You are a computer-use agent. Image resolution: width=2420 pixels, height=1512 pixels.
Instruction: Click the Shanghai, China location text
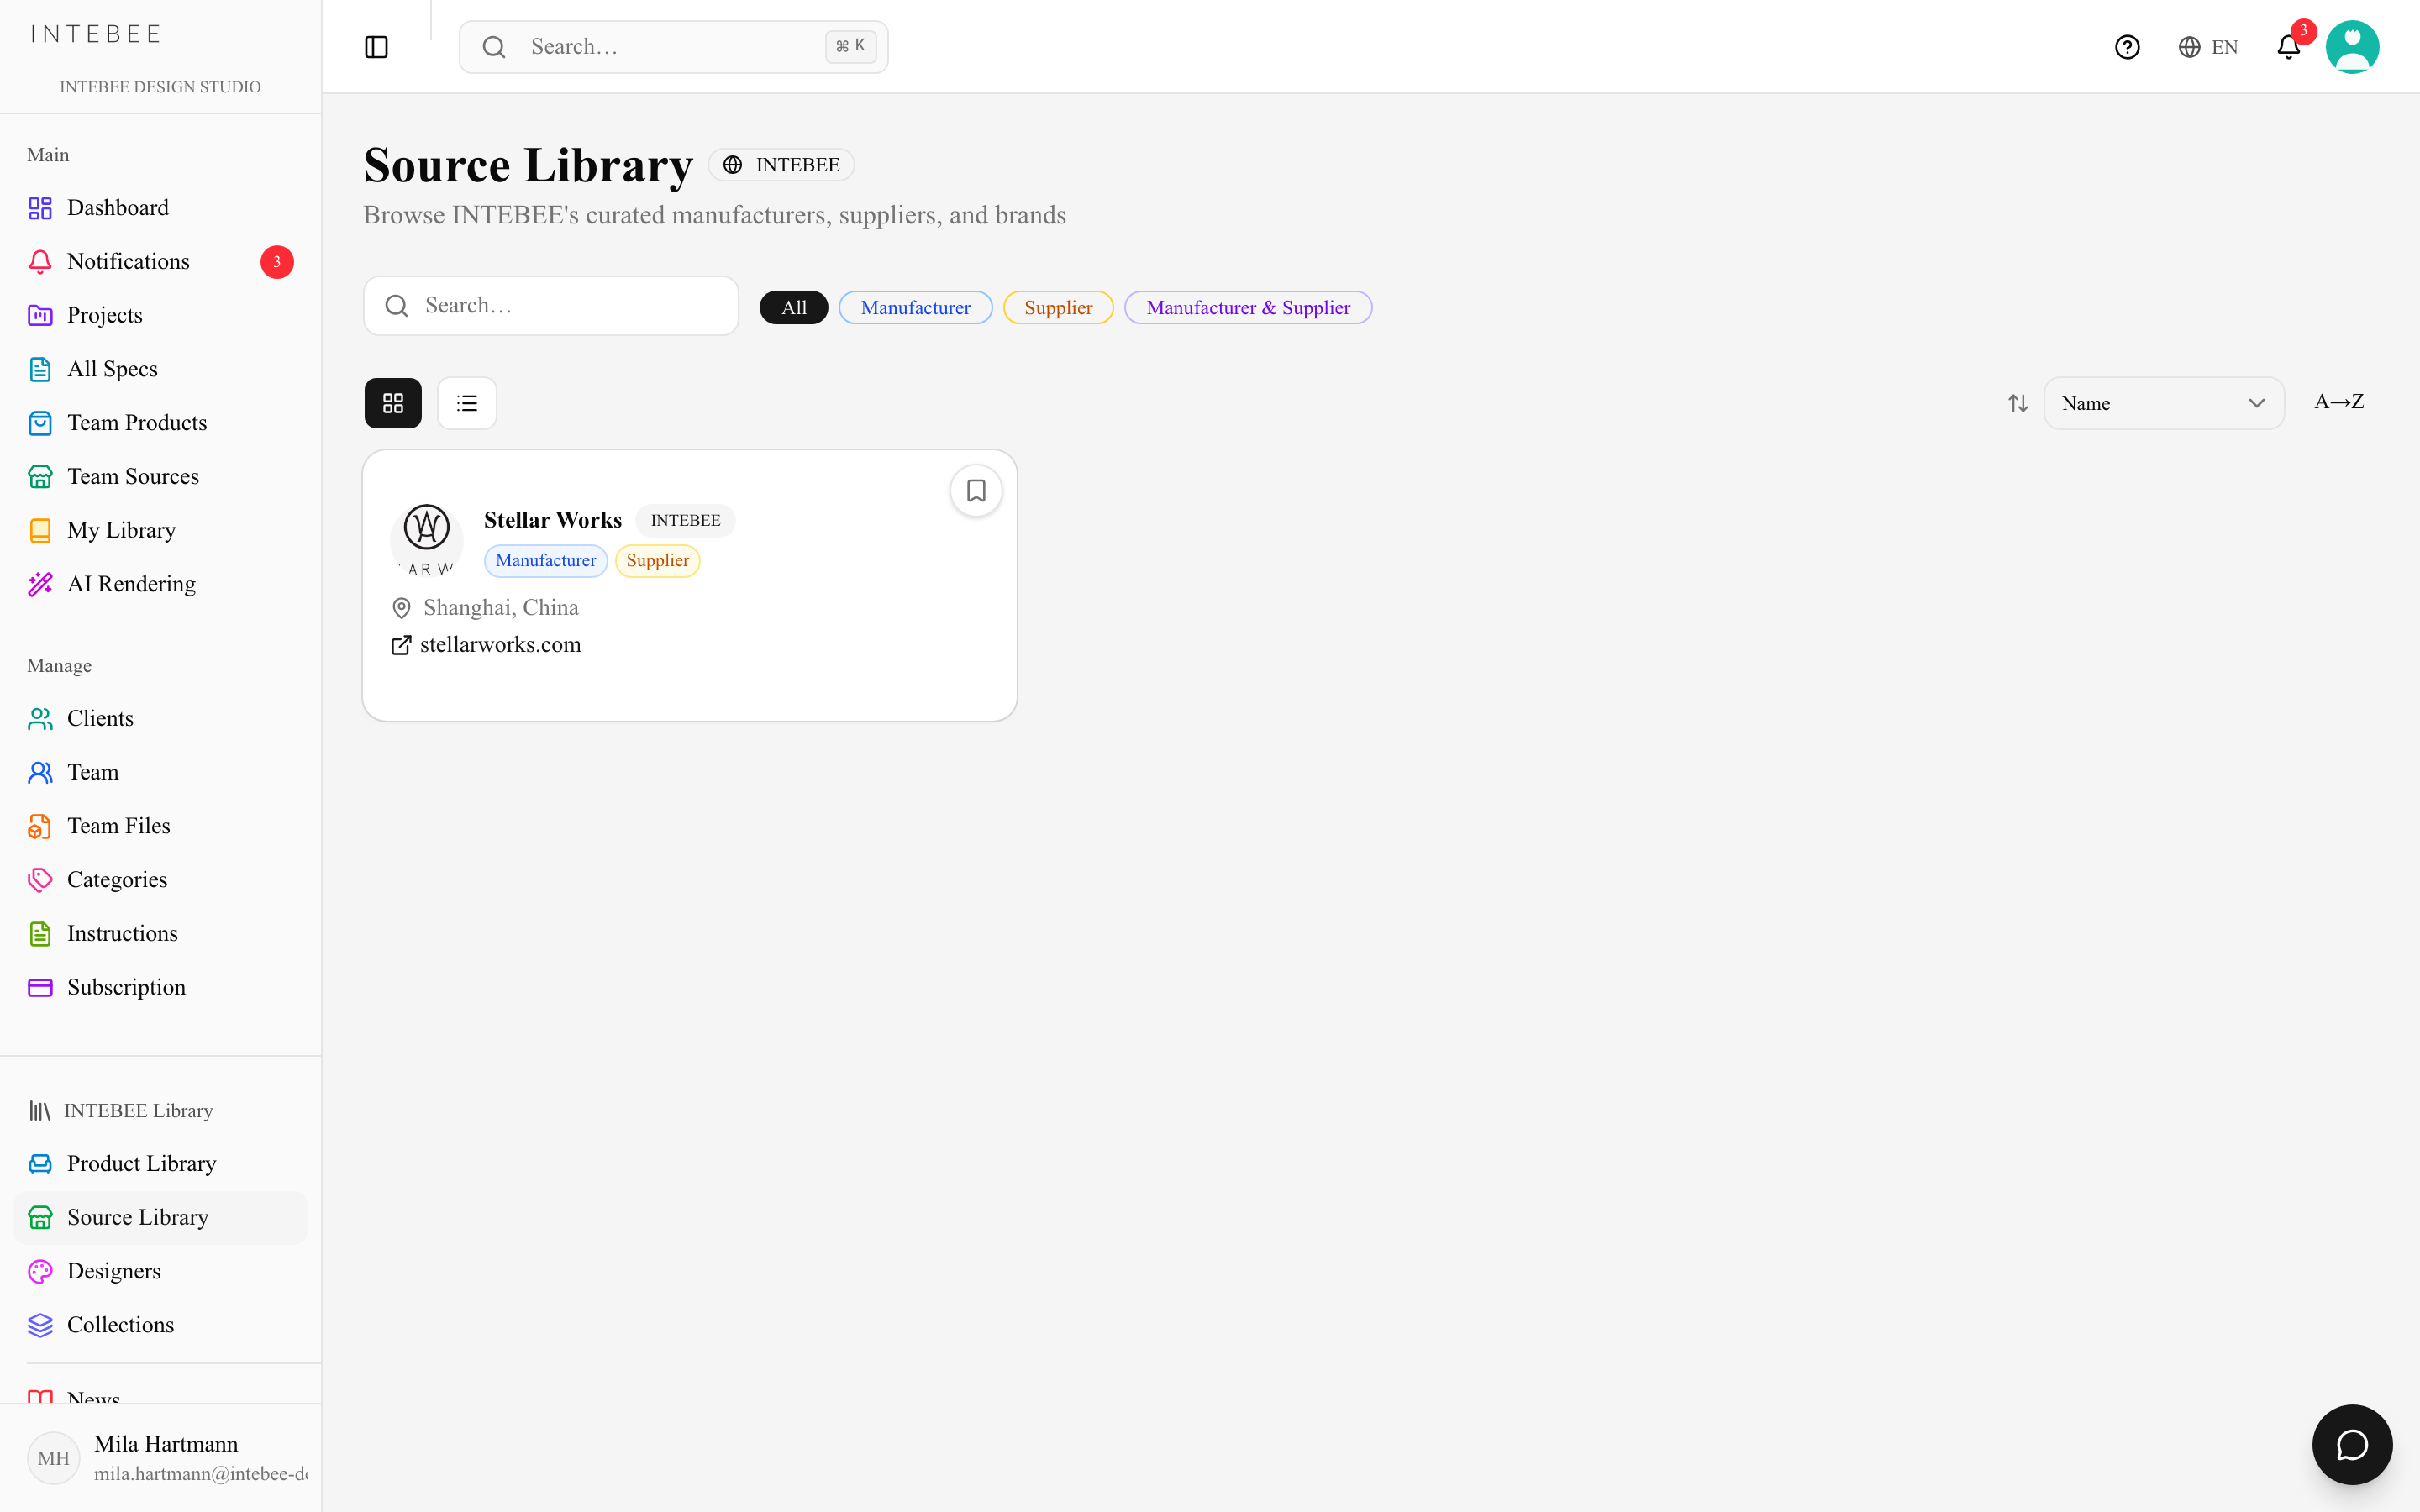[501, 608]
